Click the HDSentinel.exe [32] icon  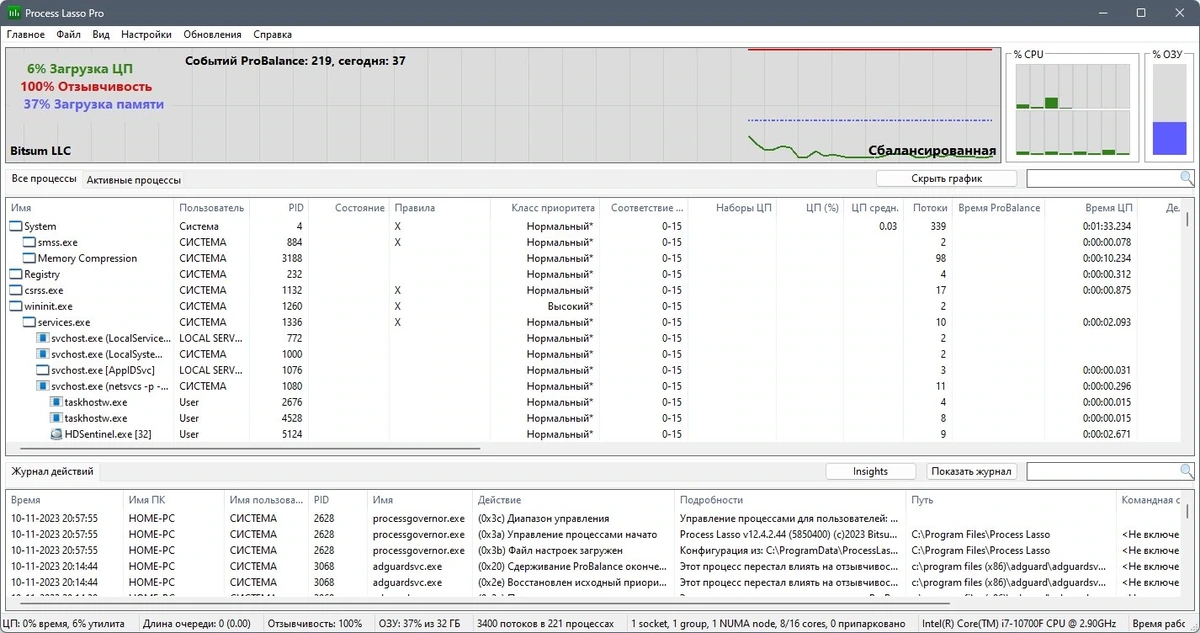click(57, 435)
